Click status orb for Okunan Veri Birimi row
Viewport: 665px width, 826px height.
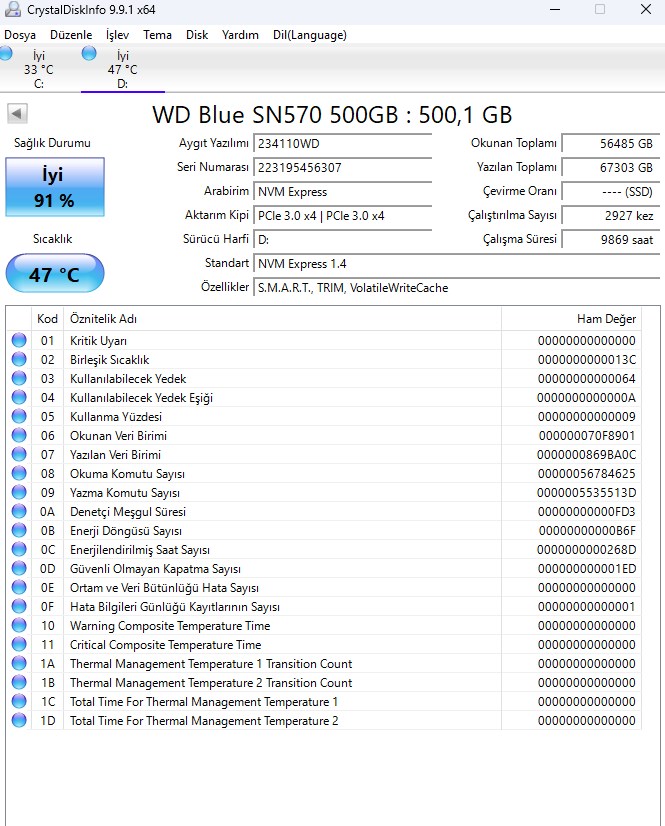19,435
